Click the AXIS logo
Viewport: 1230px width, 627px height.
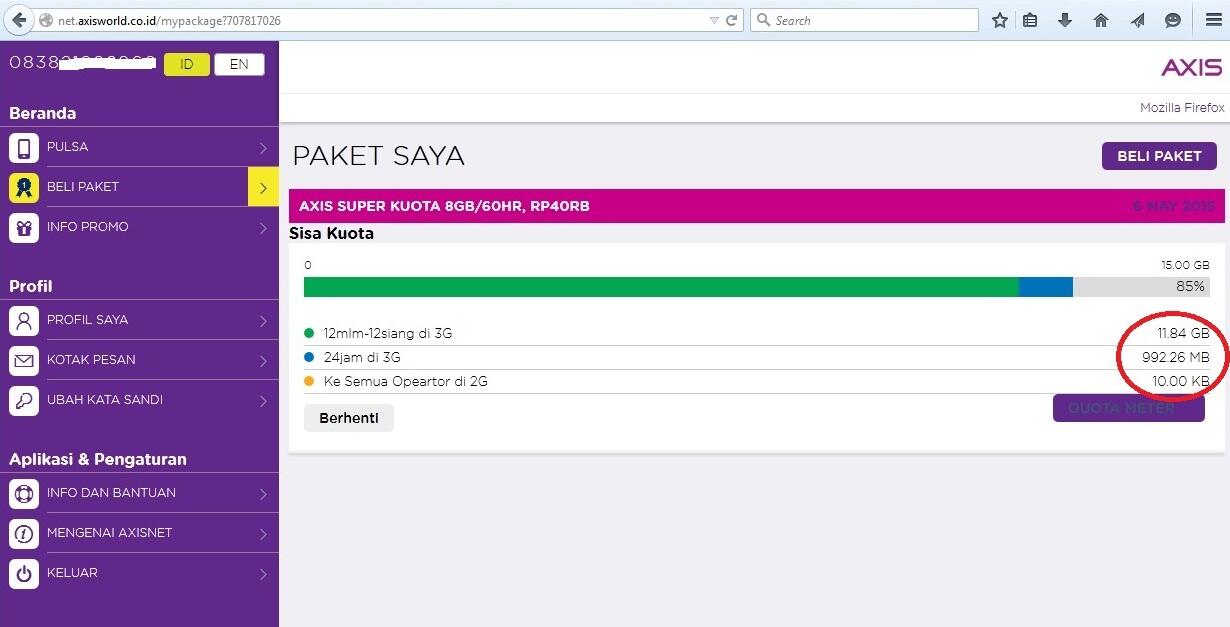(x=1191, y=67)
